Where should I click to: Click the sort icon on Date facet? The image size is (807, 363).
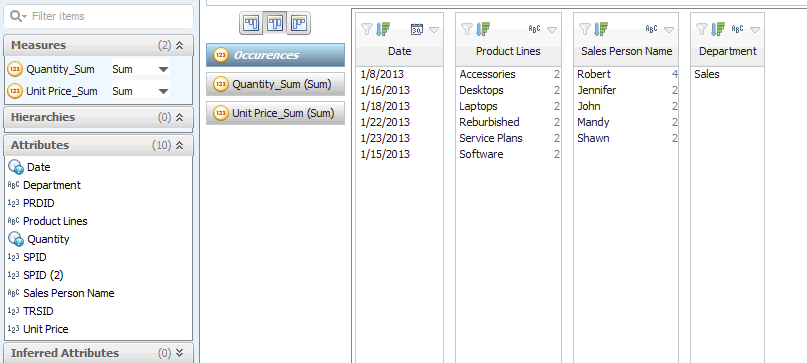tap(382, 29)
